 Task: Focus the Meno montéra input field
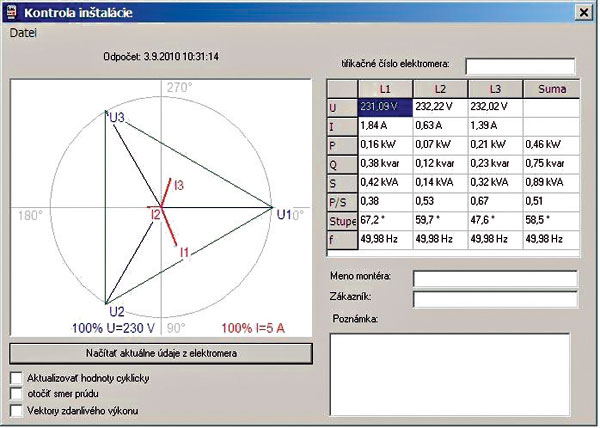pos(495,278)
